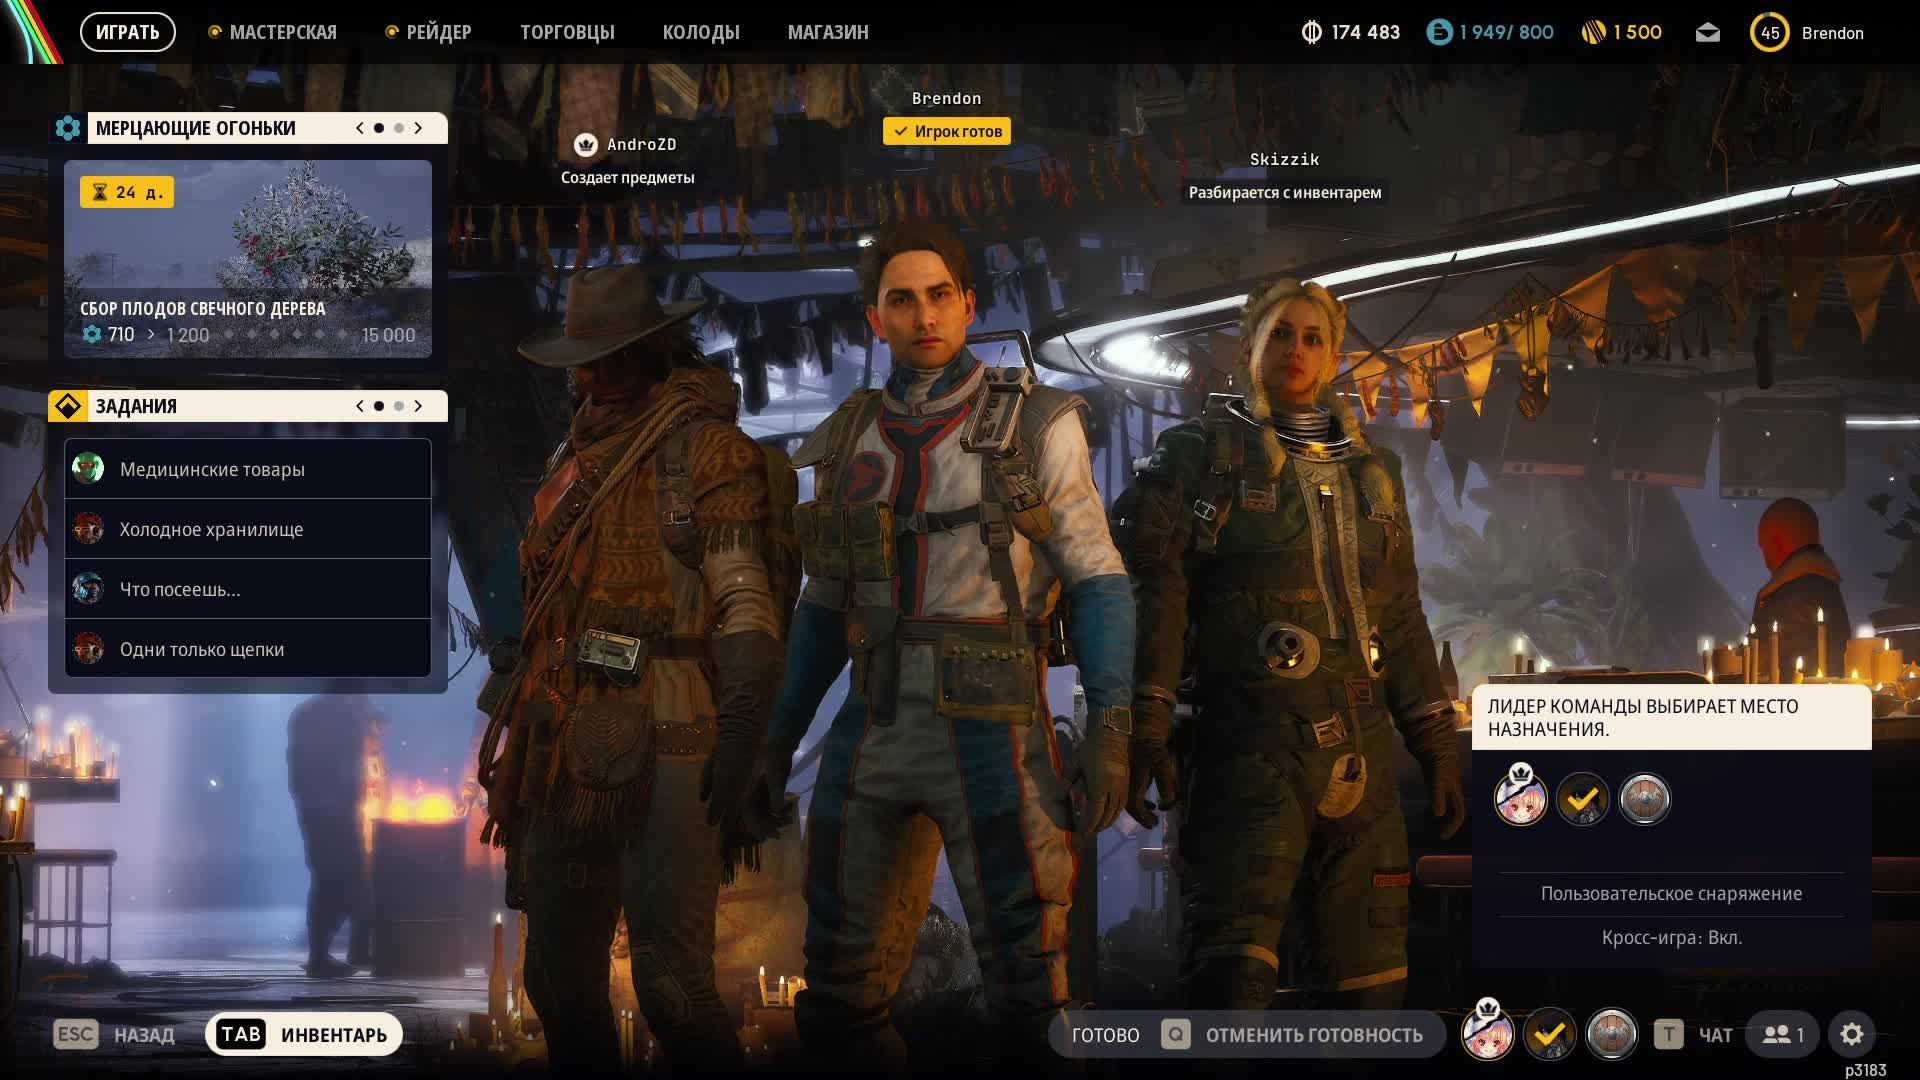Click the blue token currency icon
Viewport: 1920px width, 1080px height.
tap(1439, 33)
